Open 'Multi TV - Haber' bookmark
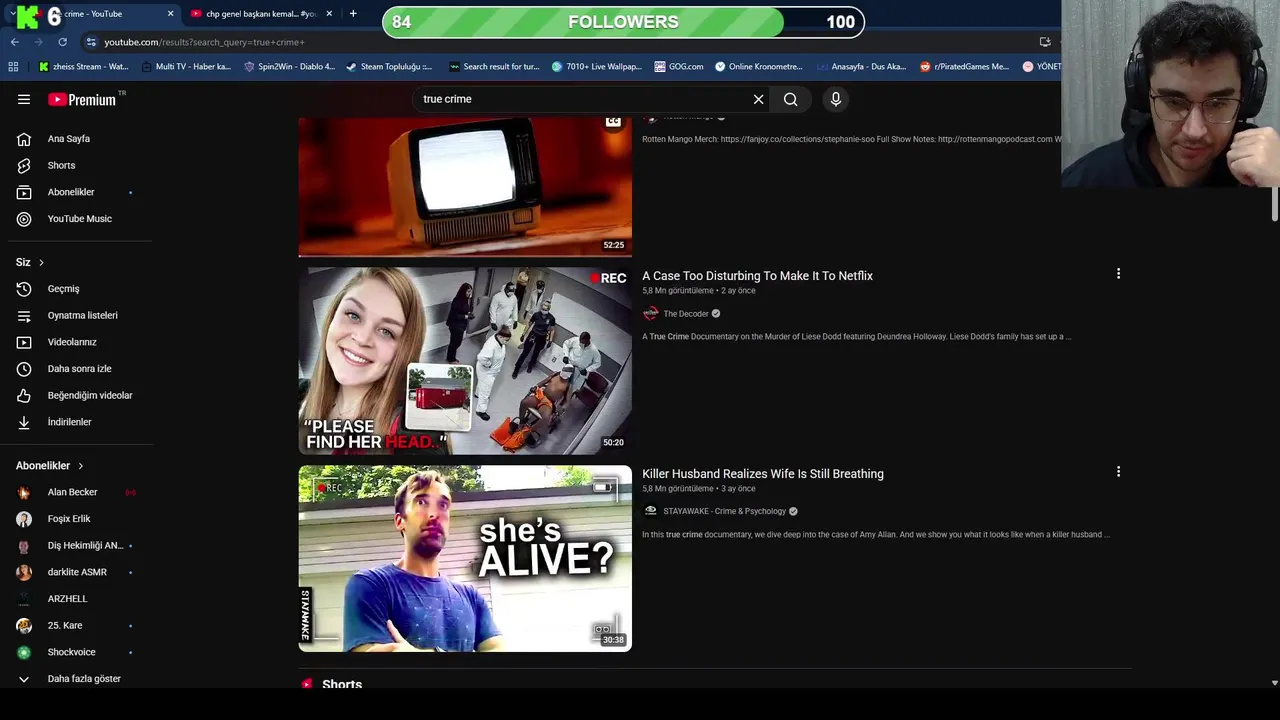 point(187,67)
